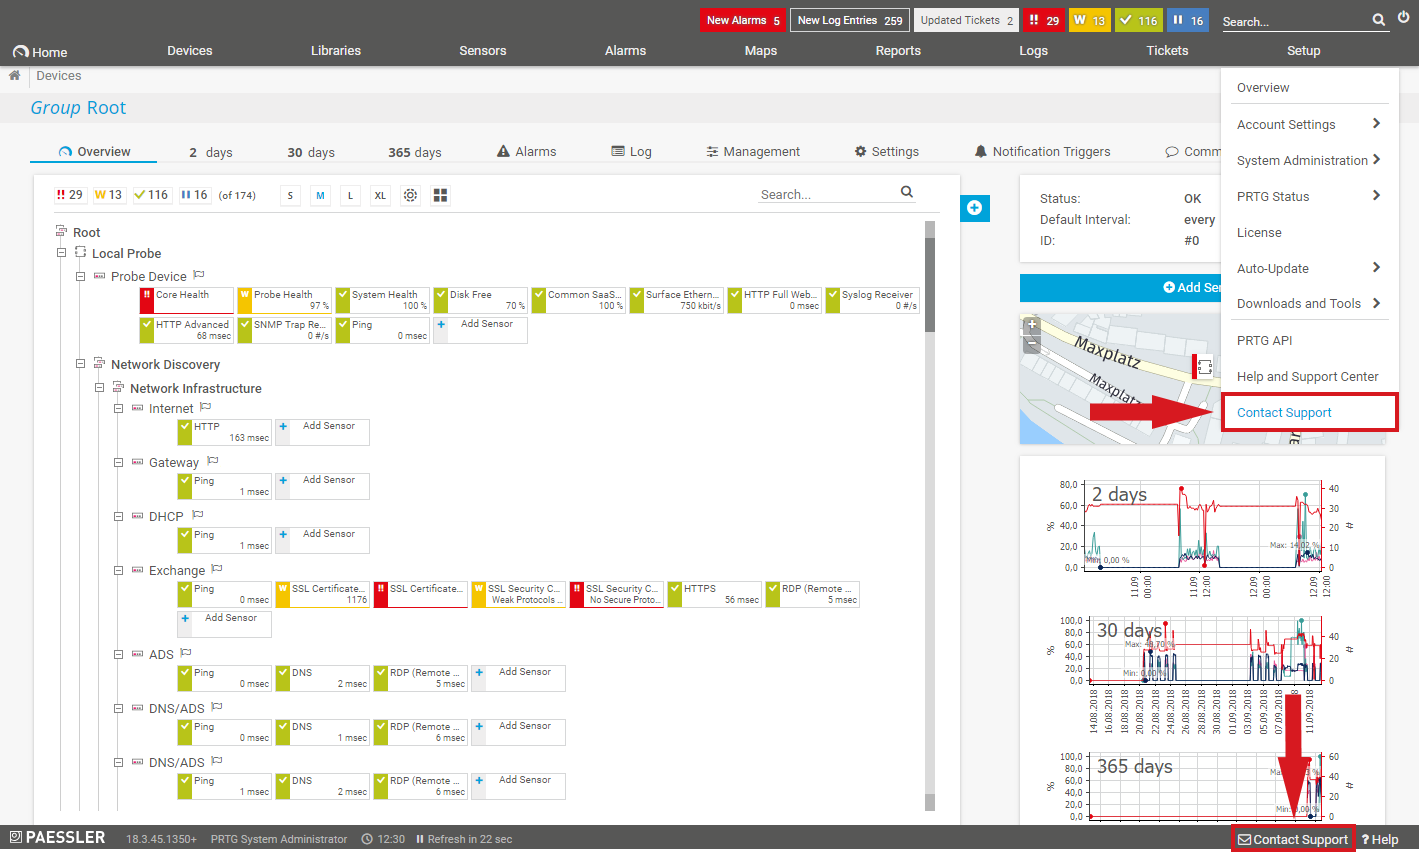
Task: Click search magnifier in device tree panel
Action: 907,192
